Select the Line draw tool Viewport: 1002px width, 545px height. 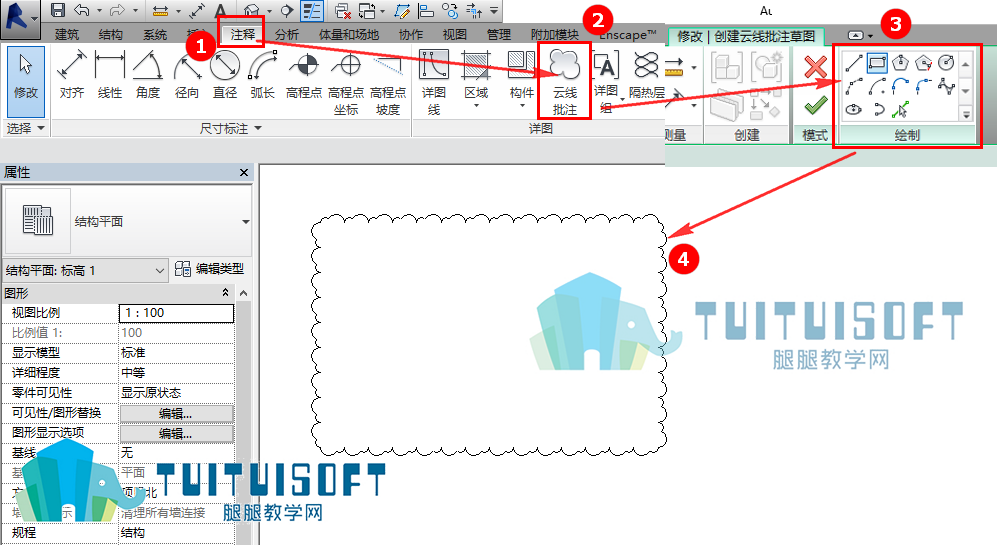click(x=854, y=63)
